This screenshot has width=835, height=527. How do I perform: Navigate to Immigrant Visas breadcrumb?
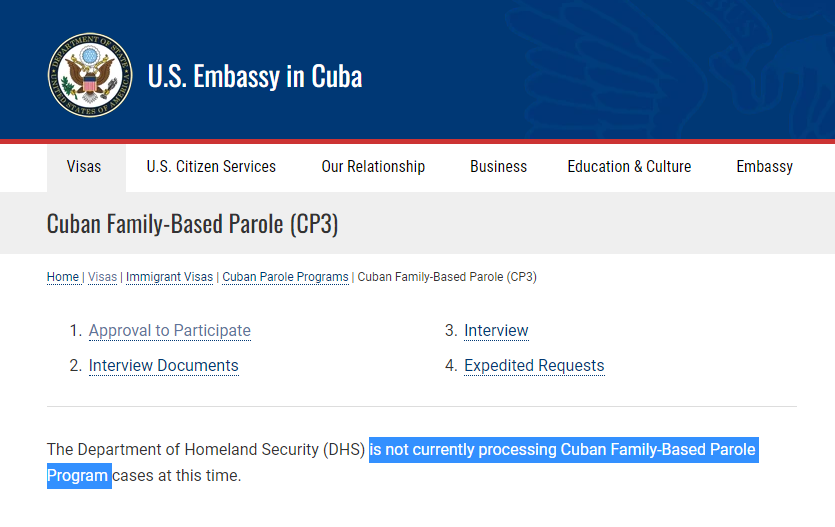(x=169, y=277)
